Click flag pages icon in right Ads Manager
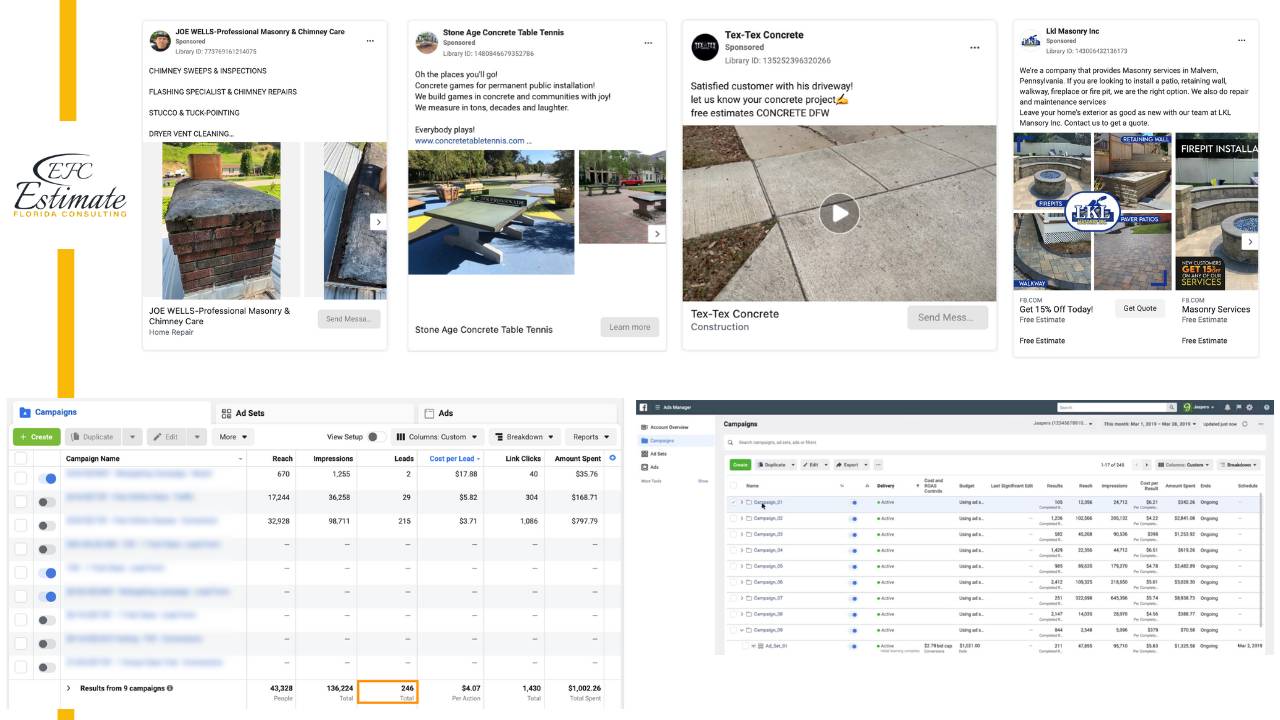1280x720 pixels. click(x=1239, y=407)
